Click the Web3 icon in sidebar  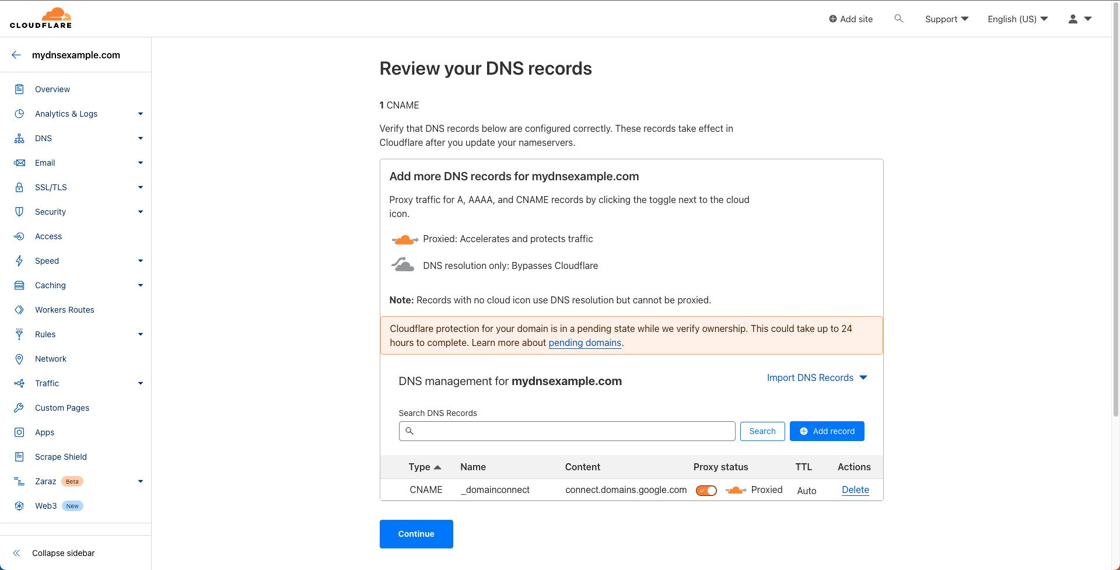pos(19,506)
